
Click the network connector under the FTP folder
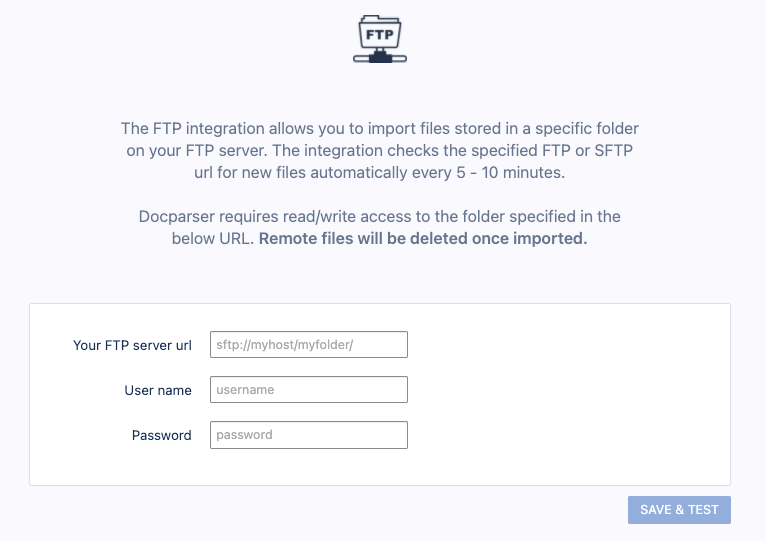(x=380, y=58)
